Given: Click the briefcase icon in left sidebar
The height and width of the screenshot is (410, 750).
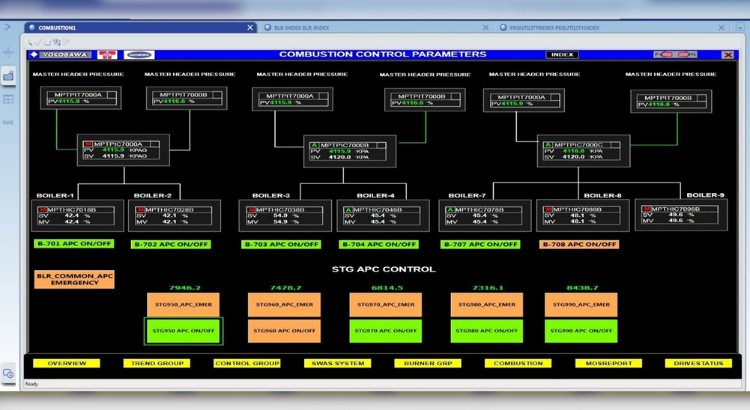Looking at the screenshot, I should 8,76.
